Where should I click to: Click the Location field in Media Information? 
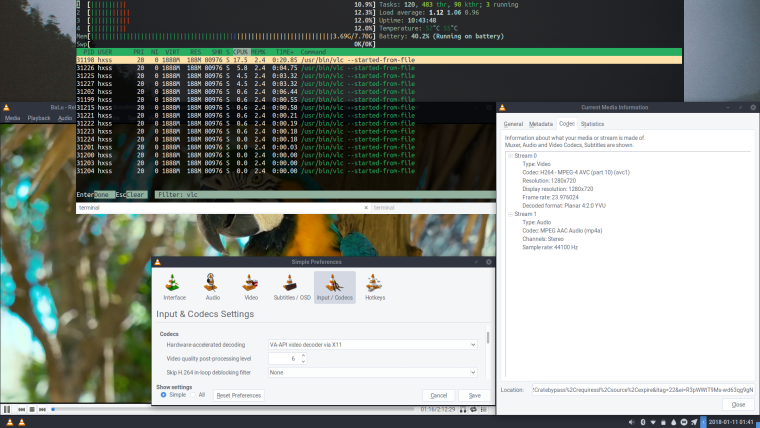[643, 390]
